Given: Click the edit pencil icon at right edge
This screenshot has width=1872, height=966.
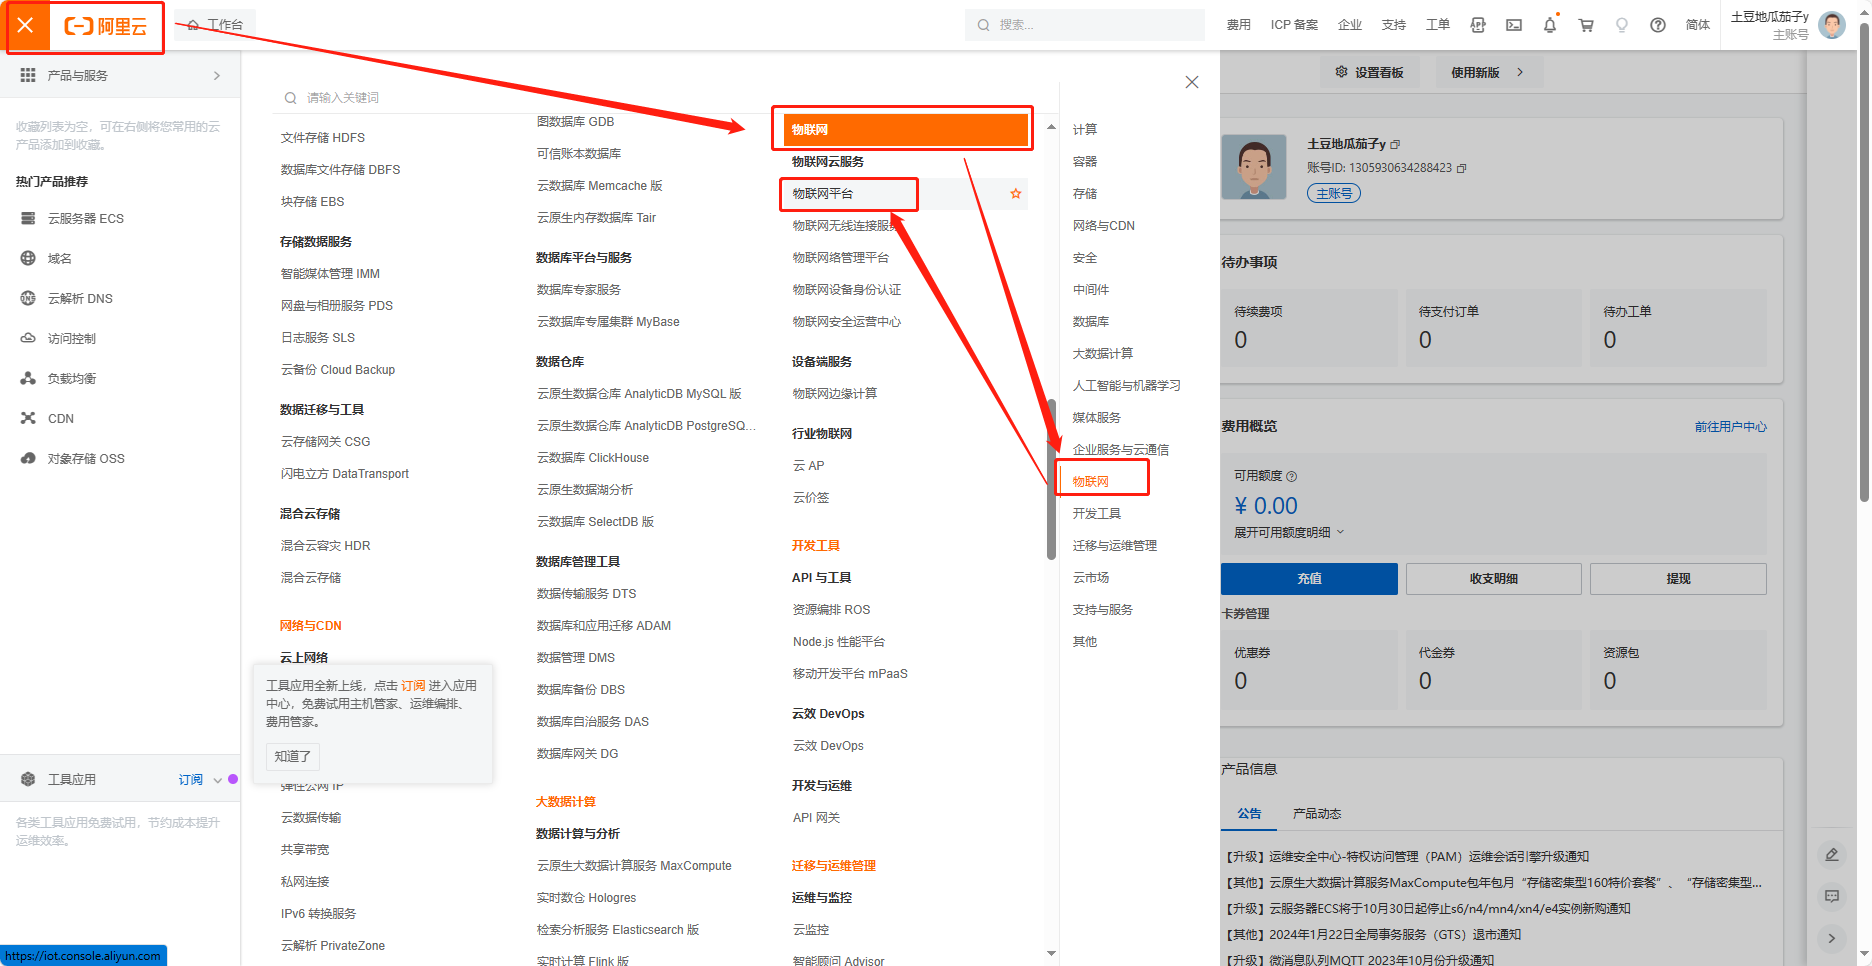Looking at the screenshot, I should 1832,855.
